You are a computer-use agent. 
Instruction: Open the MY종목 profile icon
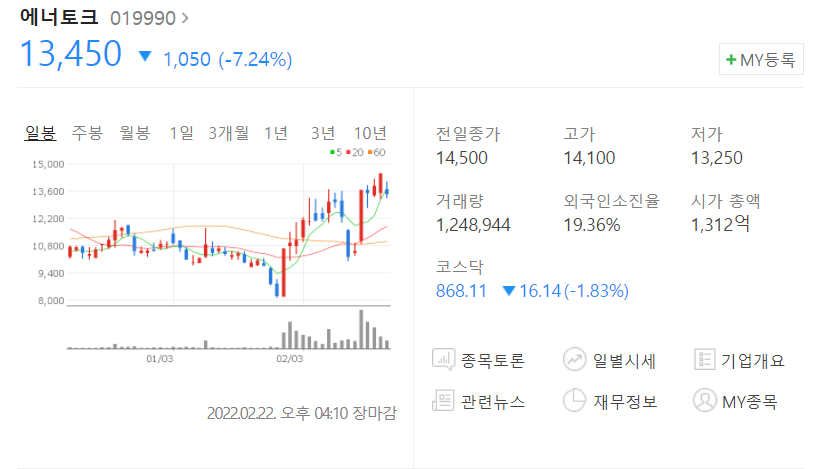coord(704,401)
